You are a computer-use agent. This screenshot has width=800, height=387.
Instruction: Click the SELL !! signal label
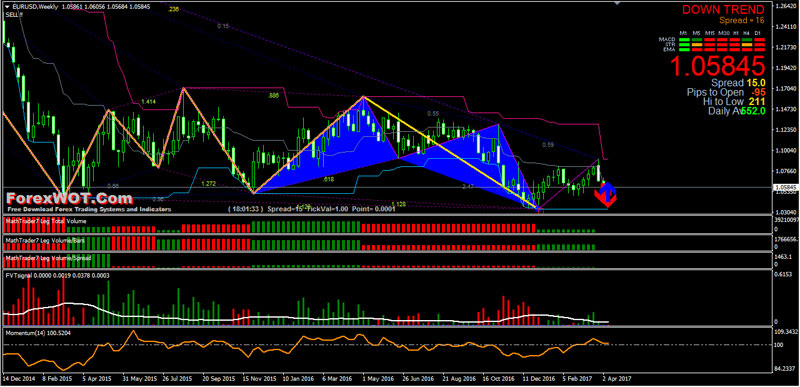(14, 15)
